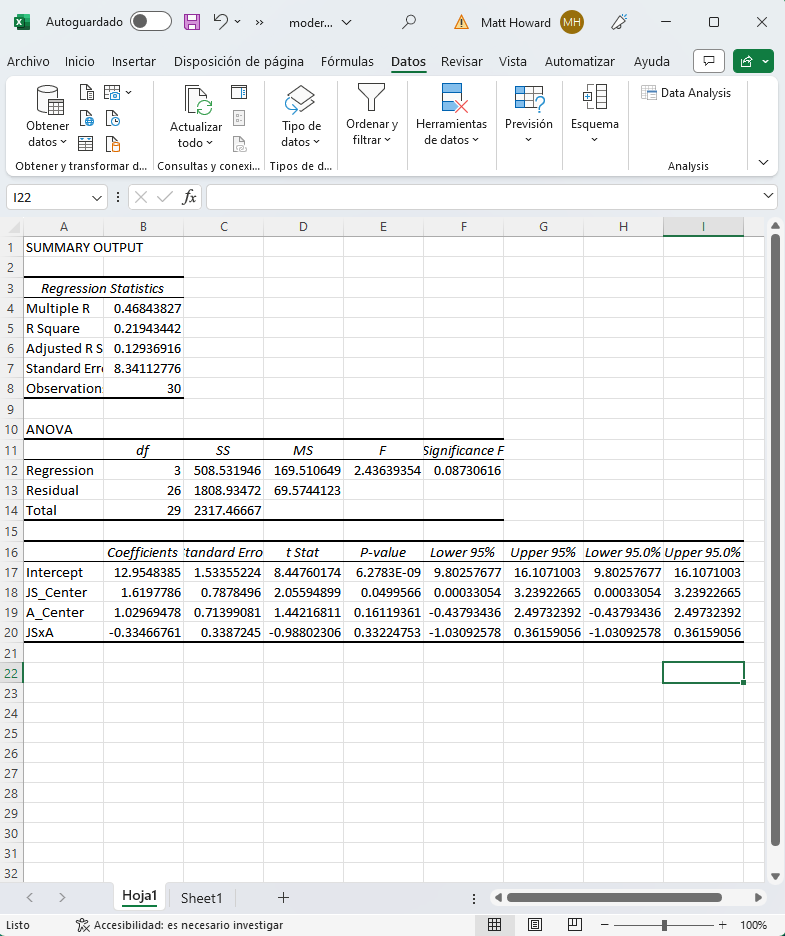Screen dimensions: 785x936
Task: Select cell A1 SUMMARY OUTPUT
Action: (x=63, y=248)
